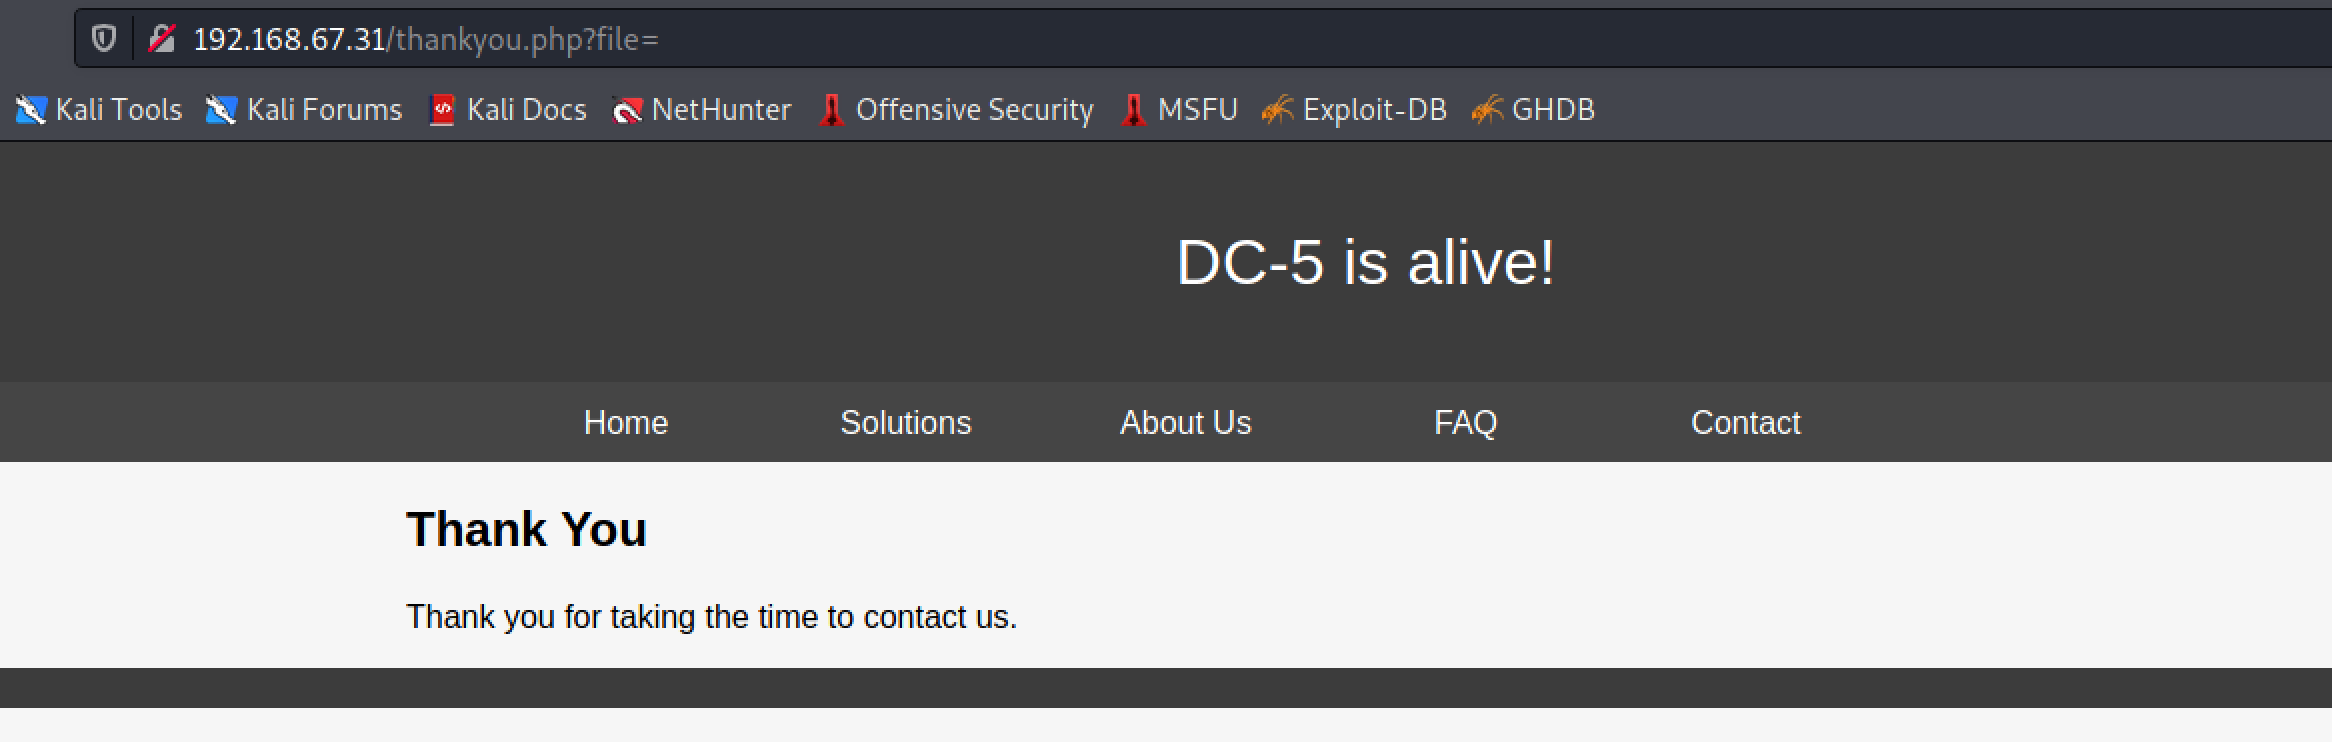Click the tracking protection shield icon

[104, 39]
